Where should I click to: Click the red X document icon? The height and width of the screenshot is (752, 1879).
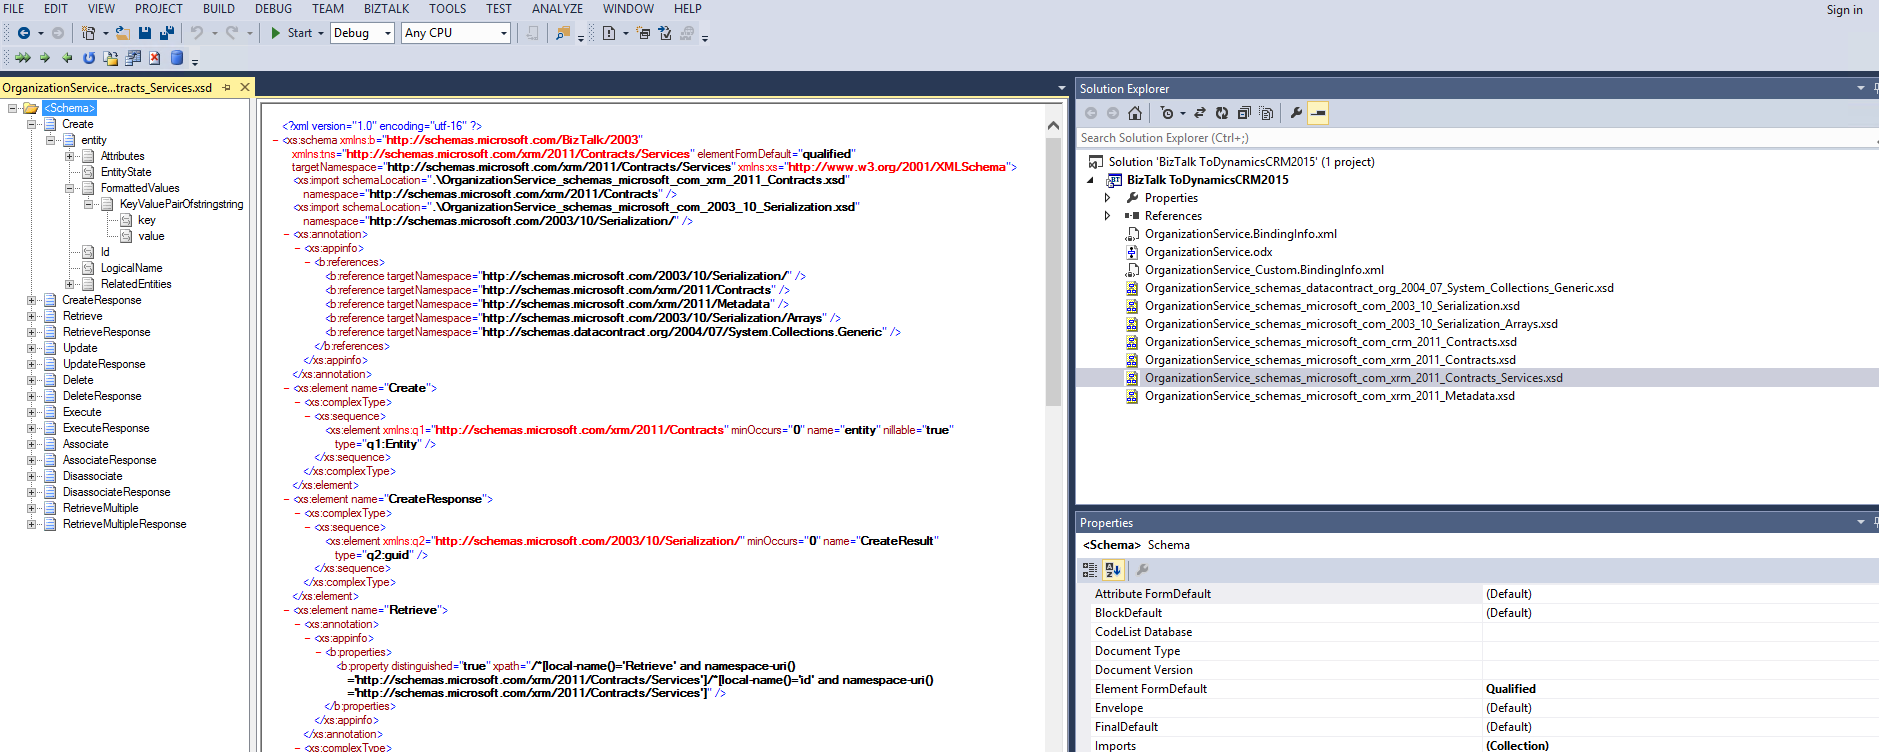(155, 58)
